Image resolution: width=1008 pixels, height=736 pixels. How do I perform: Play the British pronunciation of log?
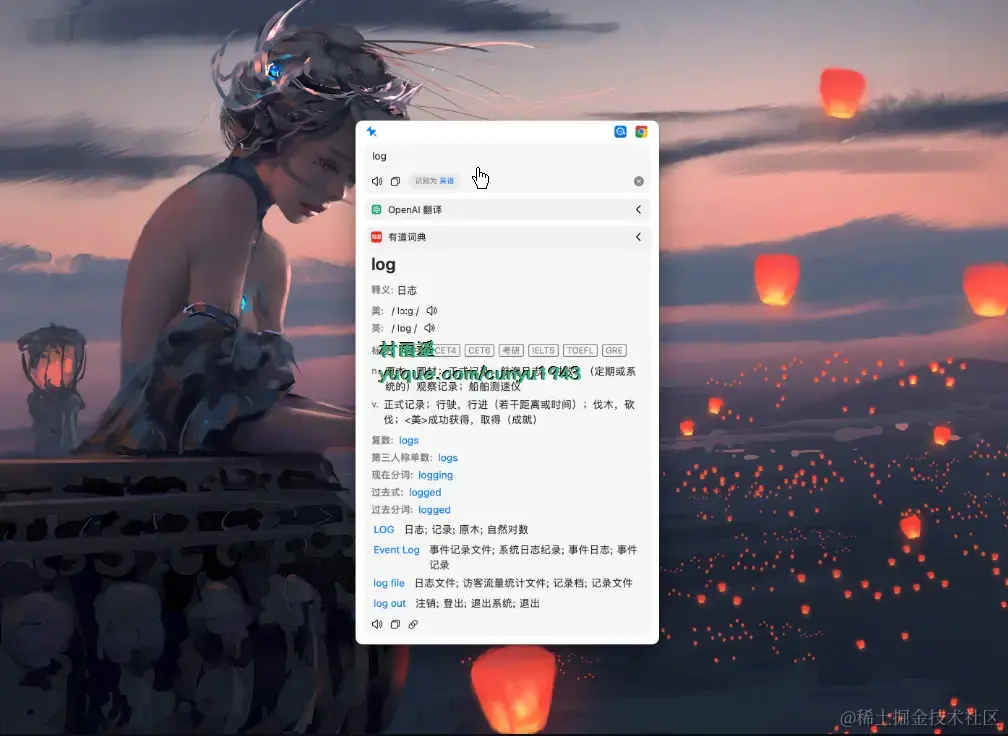tap(430, 328)
